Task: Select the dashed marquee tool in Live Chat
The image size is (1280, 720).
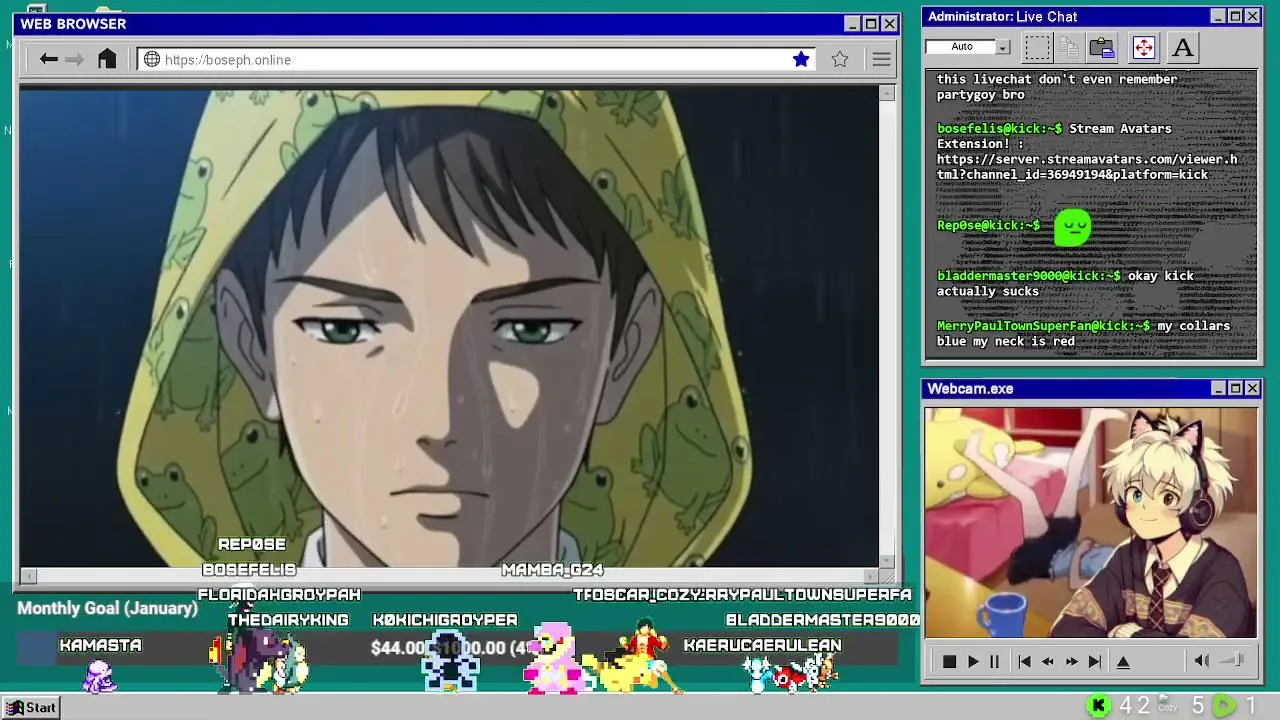Action: pos(1038,47)
